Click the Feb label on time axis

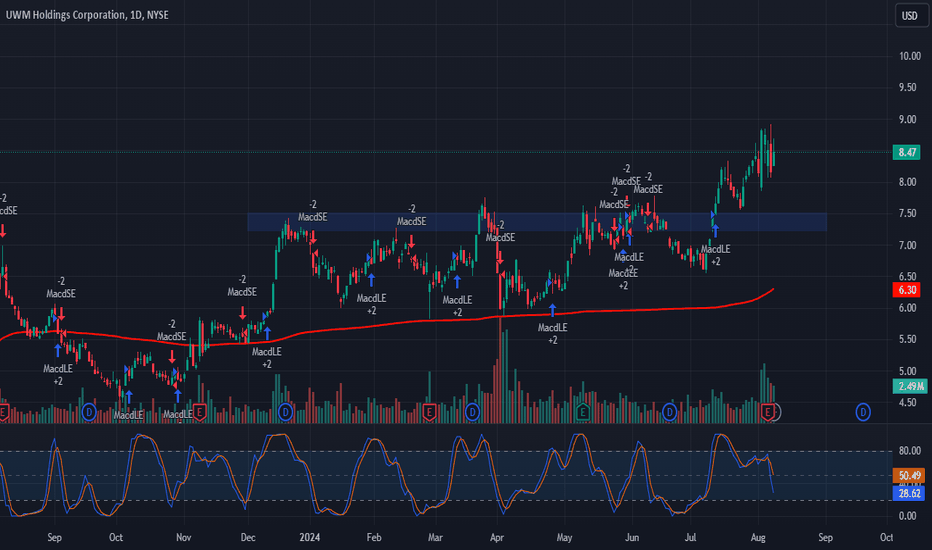pyautogui.click(x=374, y=538)
